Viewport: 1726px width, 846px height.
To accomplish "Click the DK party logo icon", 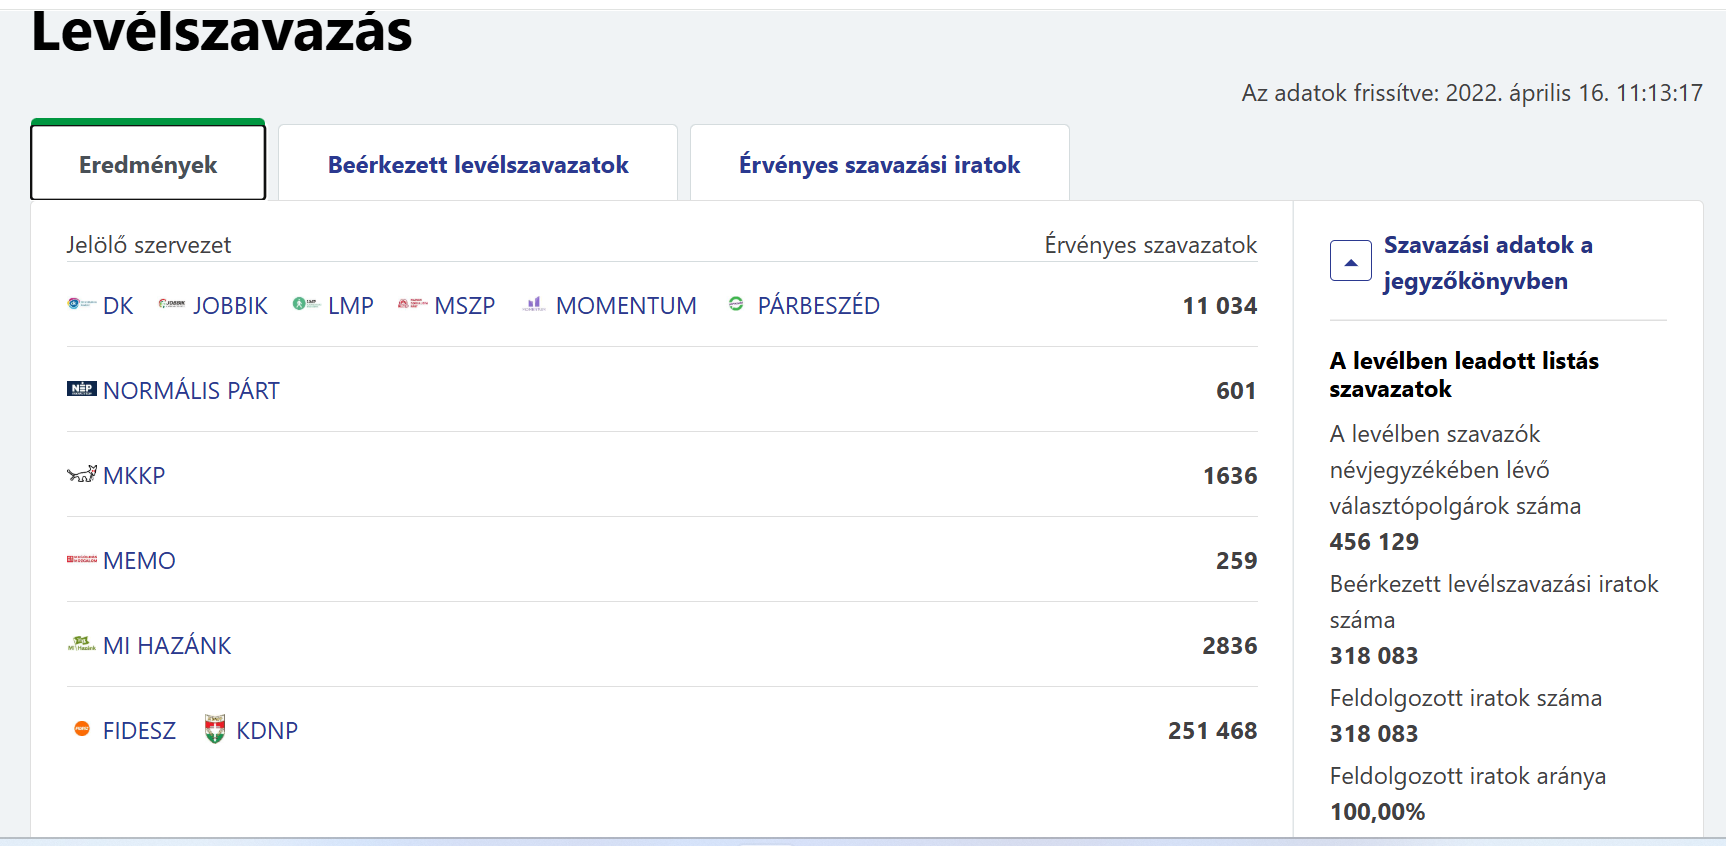I will 81,304.
